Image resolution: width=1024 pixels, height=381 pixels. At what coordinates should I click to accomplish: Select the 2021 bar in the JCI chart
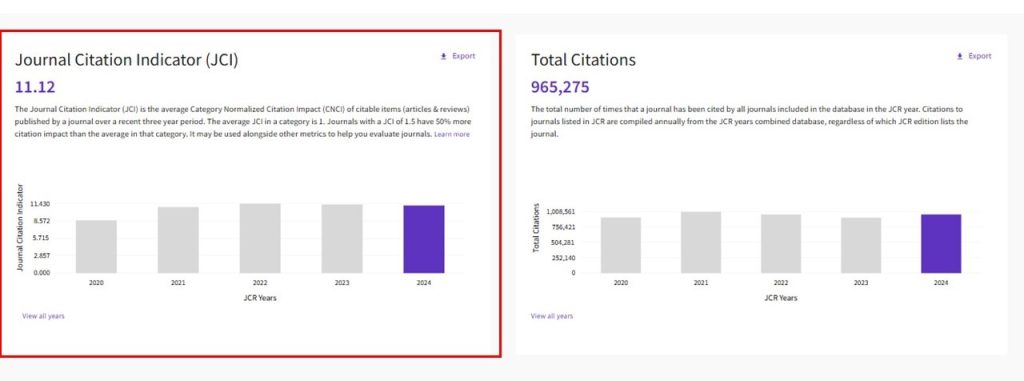(178, 240)
